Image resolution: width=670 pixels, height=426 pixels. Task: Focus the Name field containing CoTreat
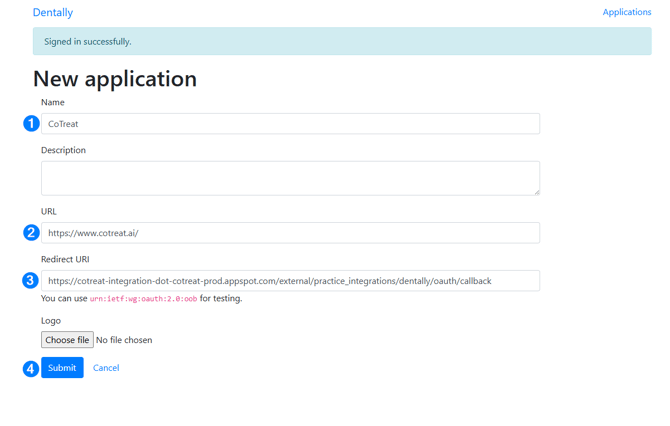point(290,124)
